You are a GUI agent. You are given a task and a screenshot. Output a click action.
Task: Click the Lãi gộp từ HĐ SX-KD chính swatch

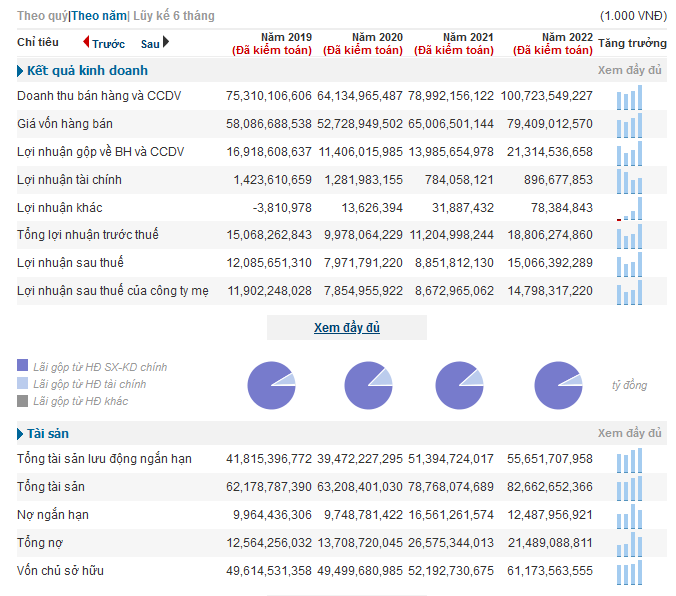coord(22,366)
